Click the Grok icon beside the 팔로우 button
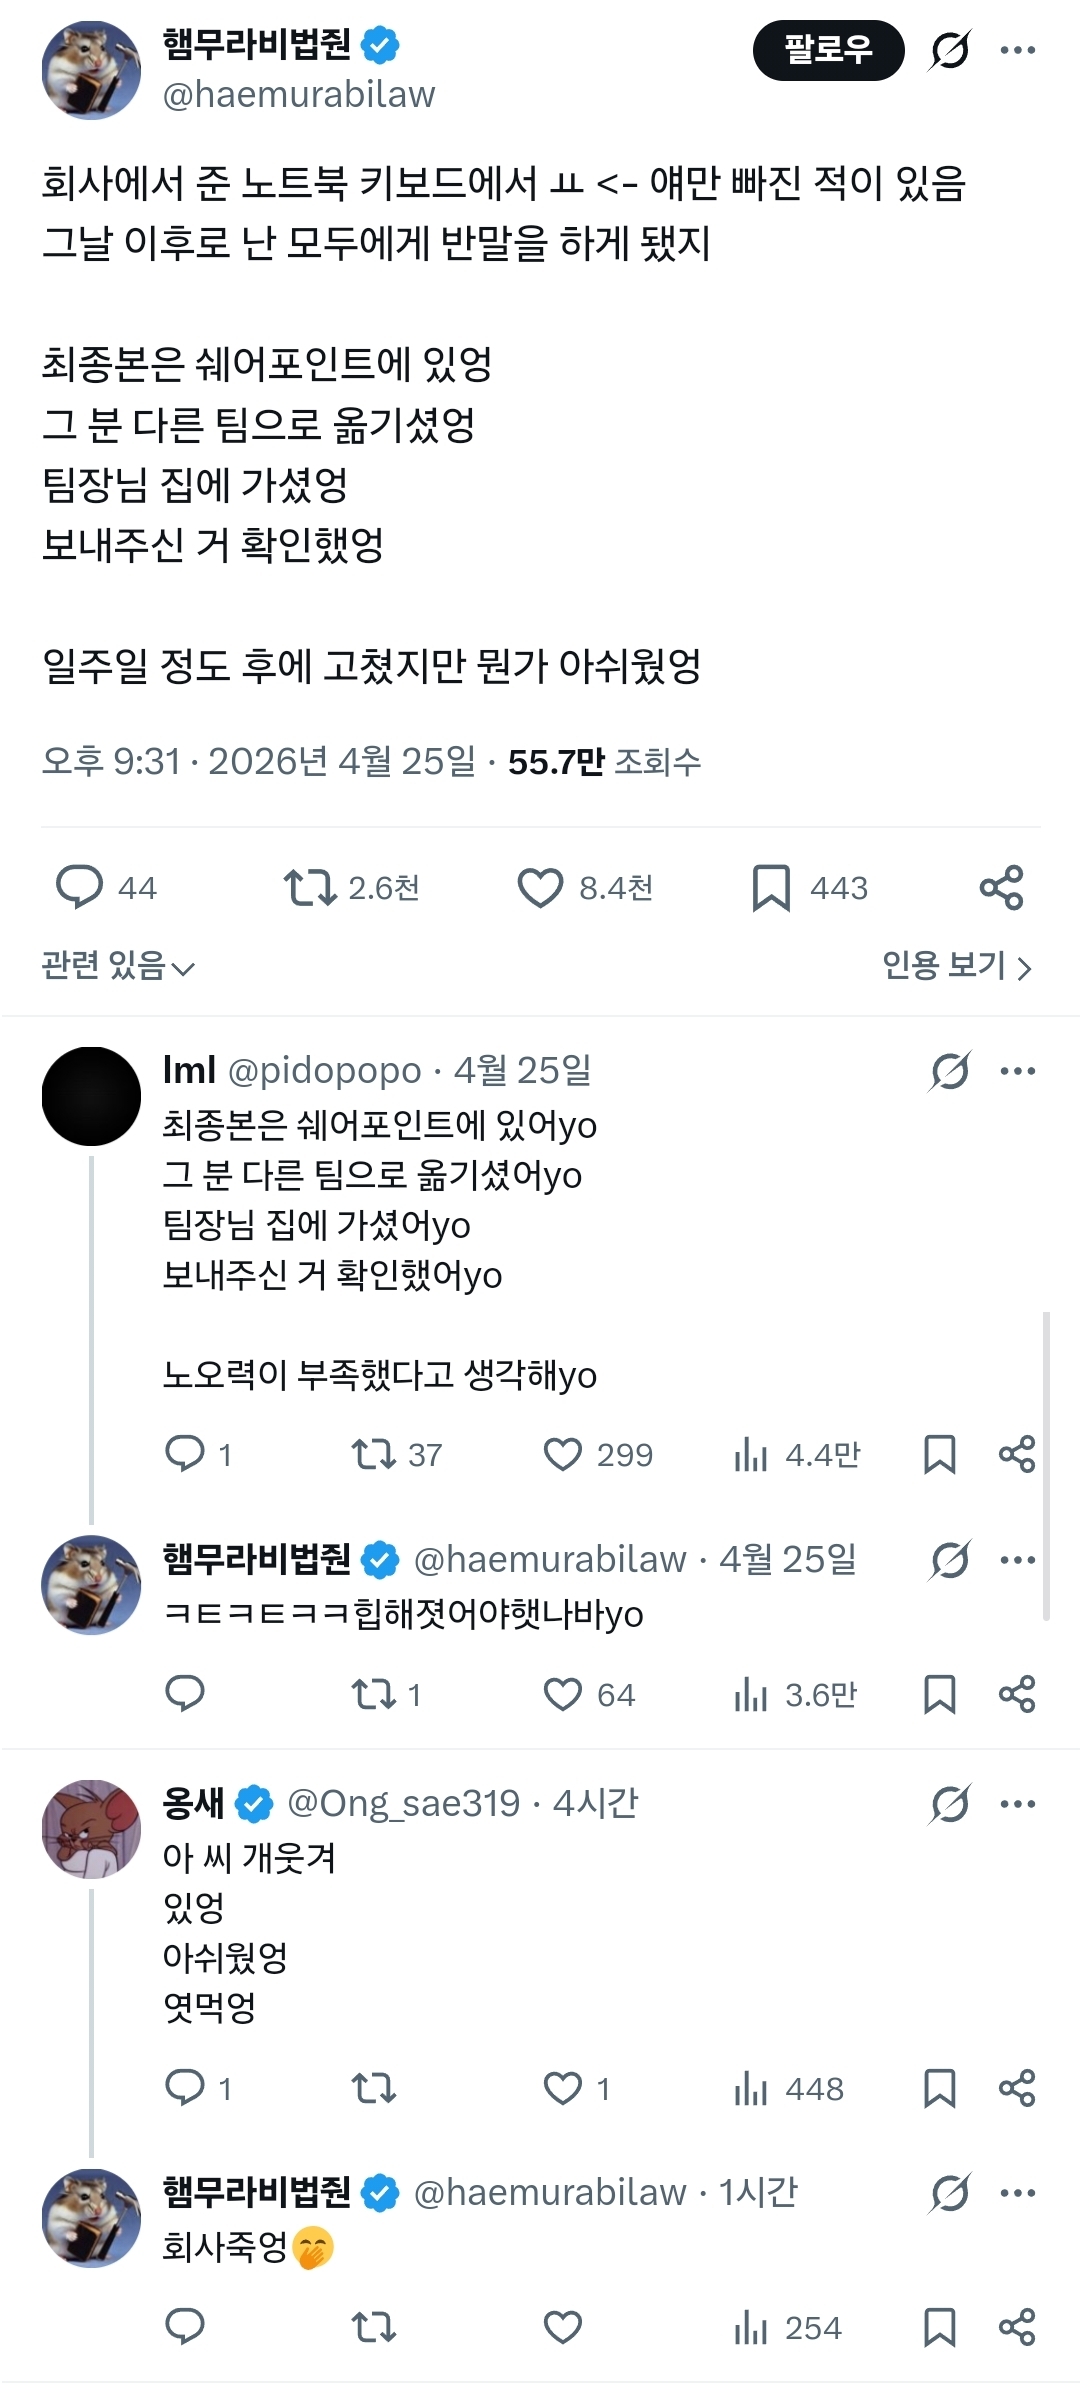The width and height of the screenshot is (1080, 2387). (949, 50)
